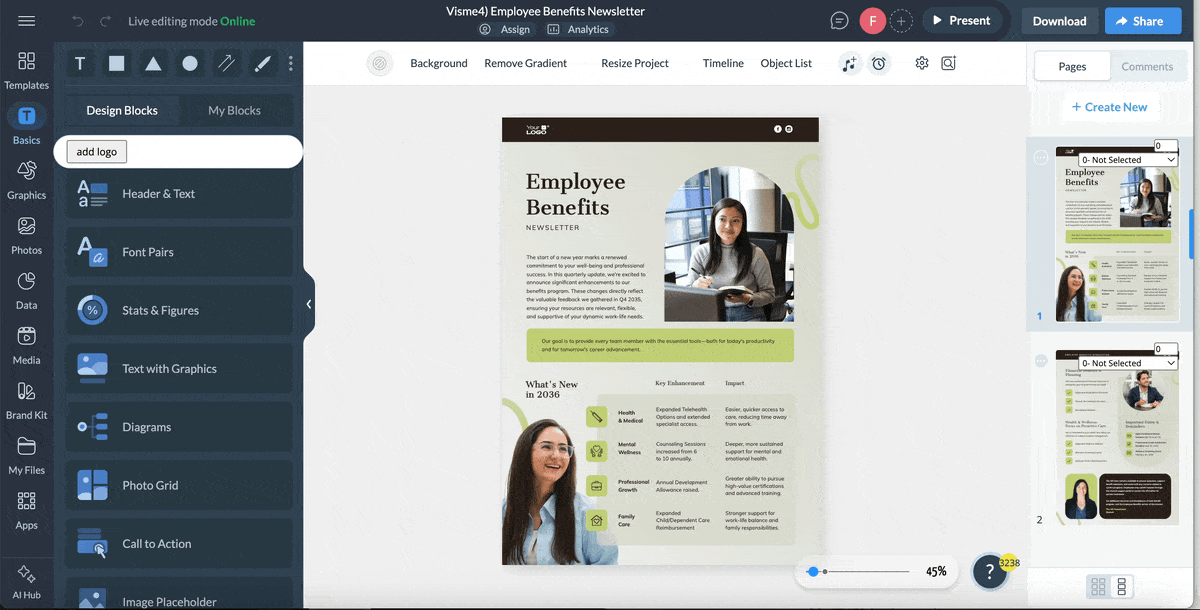Switch to the Comments tab
1200x610 pixels.
click(1147, 66)
